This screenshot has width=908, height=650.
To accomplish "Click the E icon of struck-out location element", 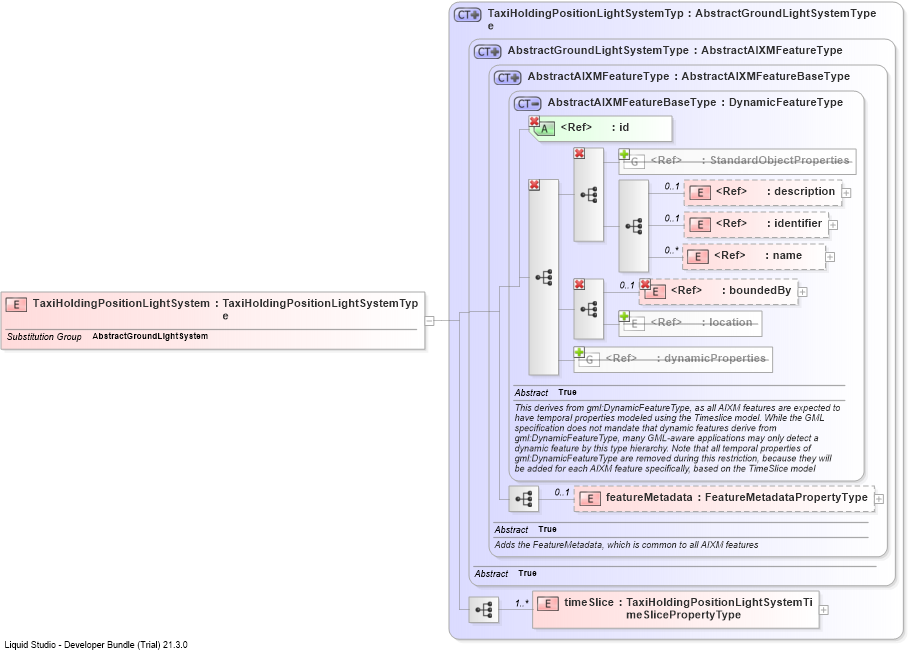I will click(635, 324).
